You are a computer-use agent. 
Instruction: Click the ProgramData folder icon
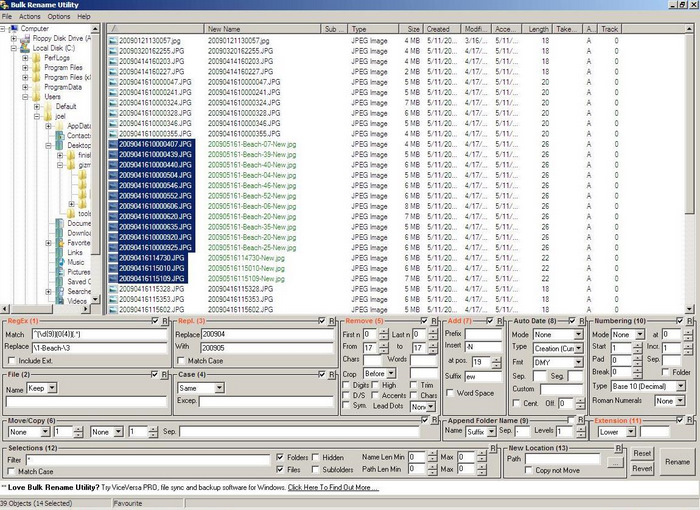point(37,87)
